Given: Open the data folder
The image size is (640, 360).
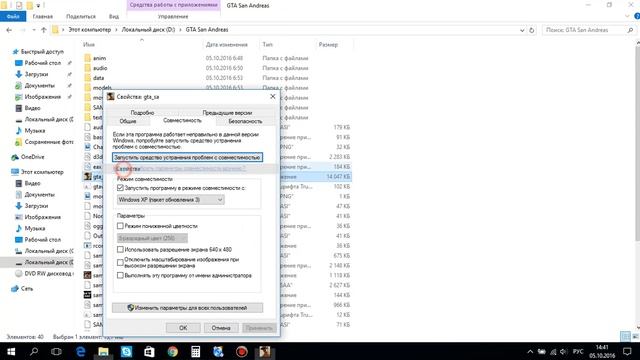Looking at the screenshot, I should 98,78.
